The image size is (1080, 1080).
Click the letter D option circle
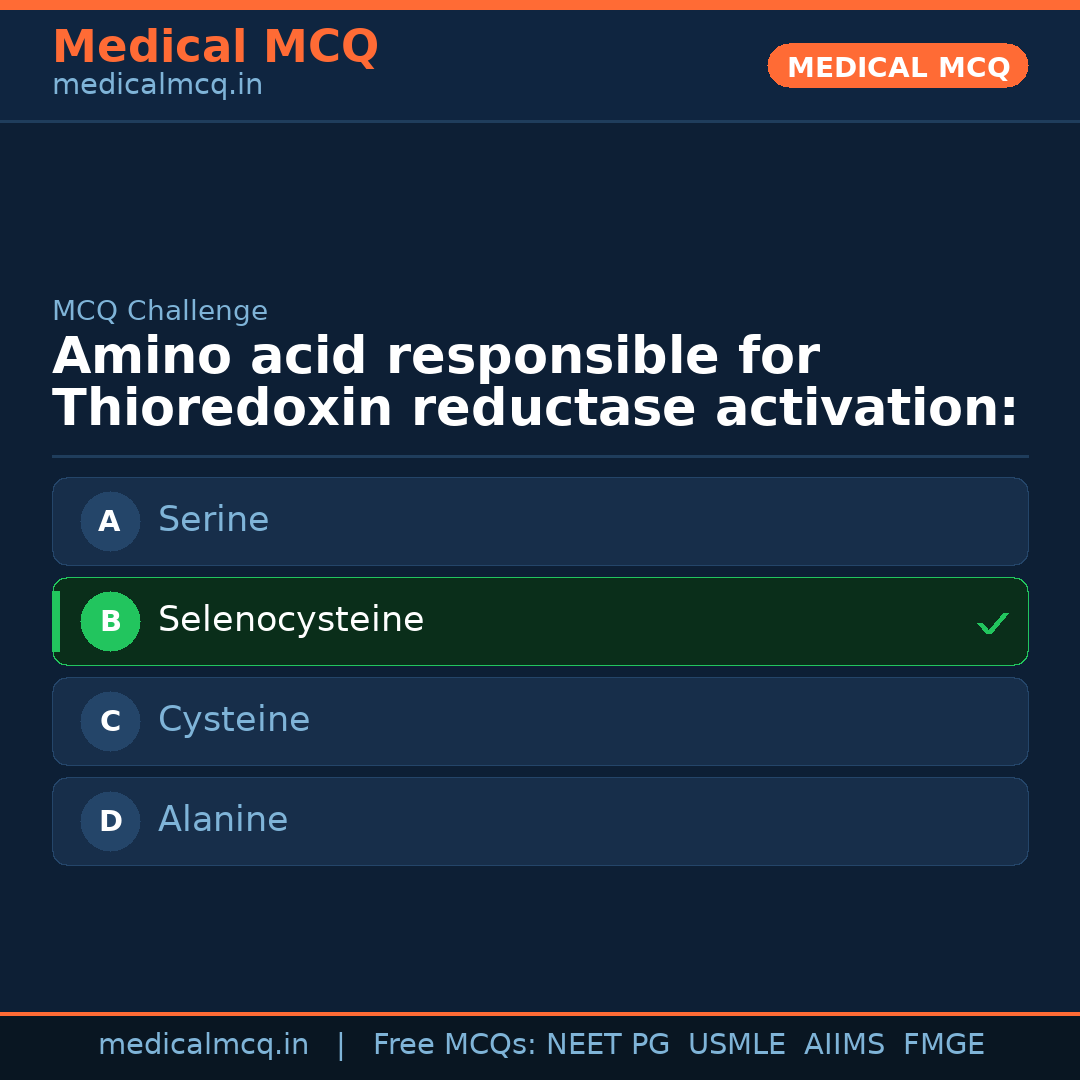tap(110, 821)
